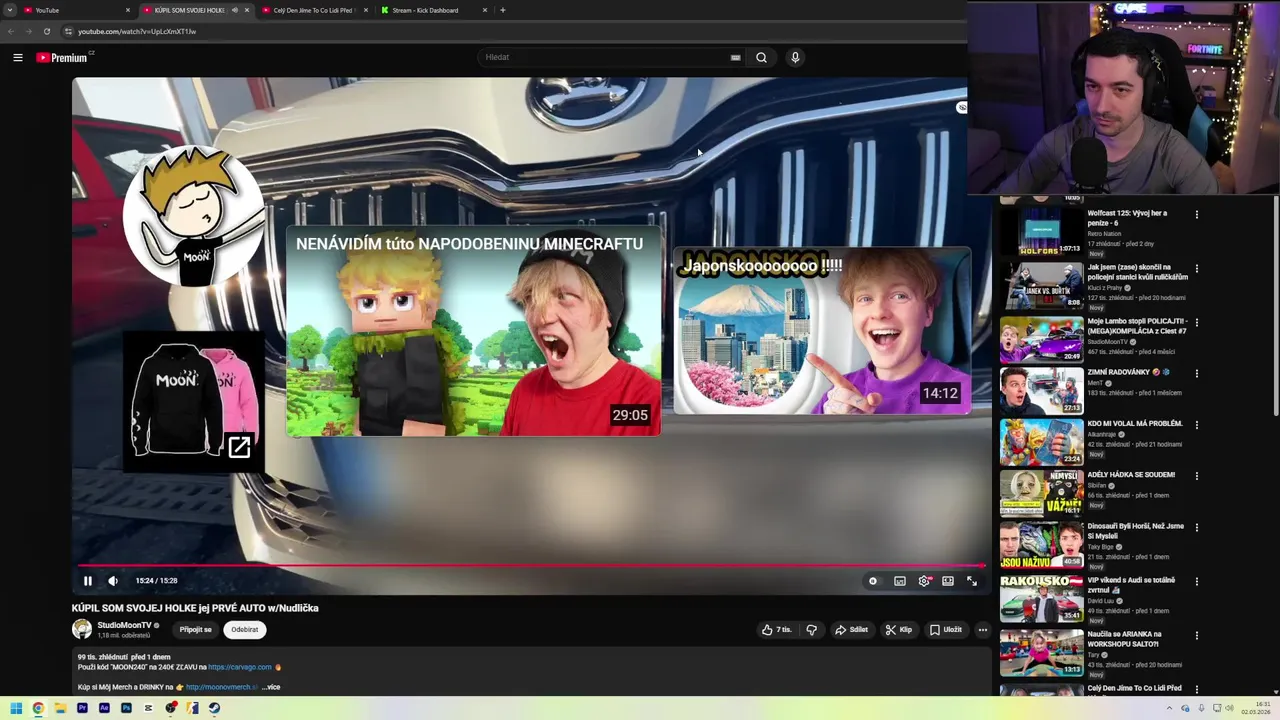Viewport: 1280px width, 720px height.
Task: Open options for Moje Lambo stopli POLICAJTI
Action: tap(1196, 323)
